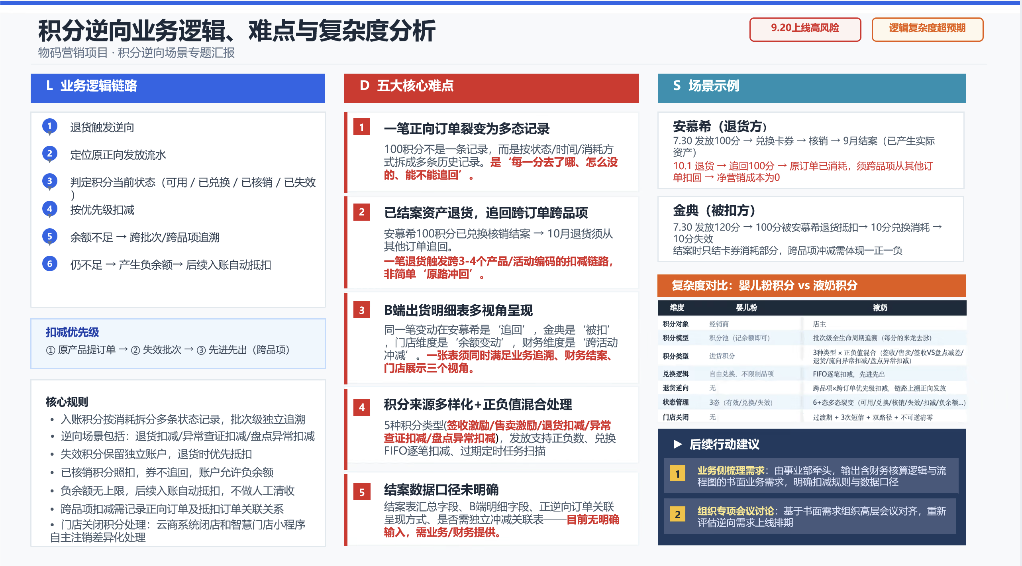This screenshot has height=566, width=1022.
Task: Click bullet 门店关闭积分处理
Action: click(x=178, y=531)
